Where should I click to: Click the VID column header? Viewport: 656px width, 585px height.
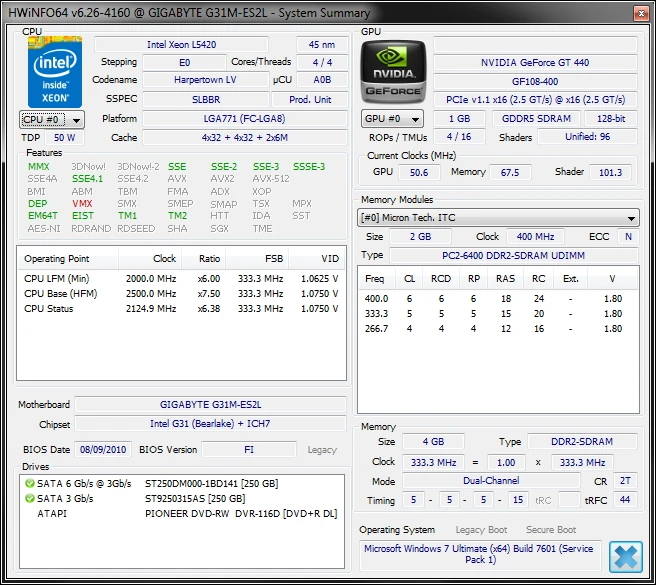tap(317, 259)
